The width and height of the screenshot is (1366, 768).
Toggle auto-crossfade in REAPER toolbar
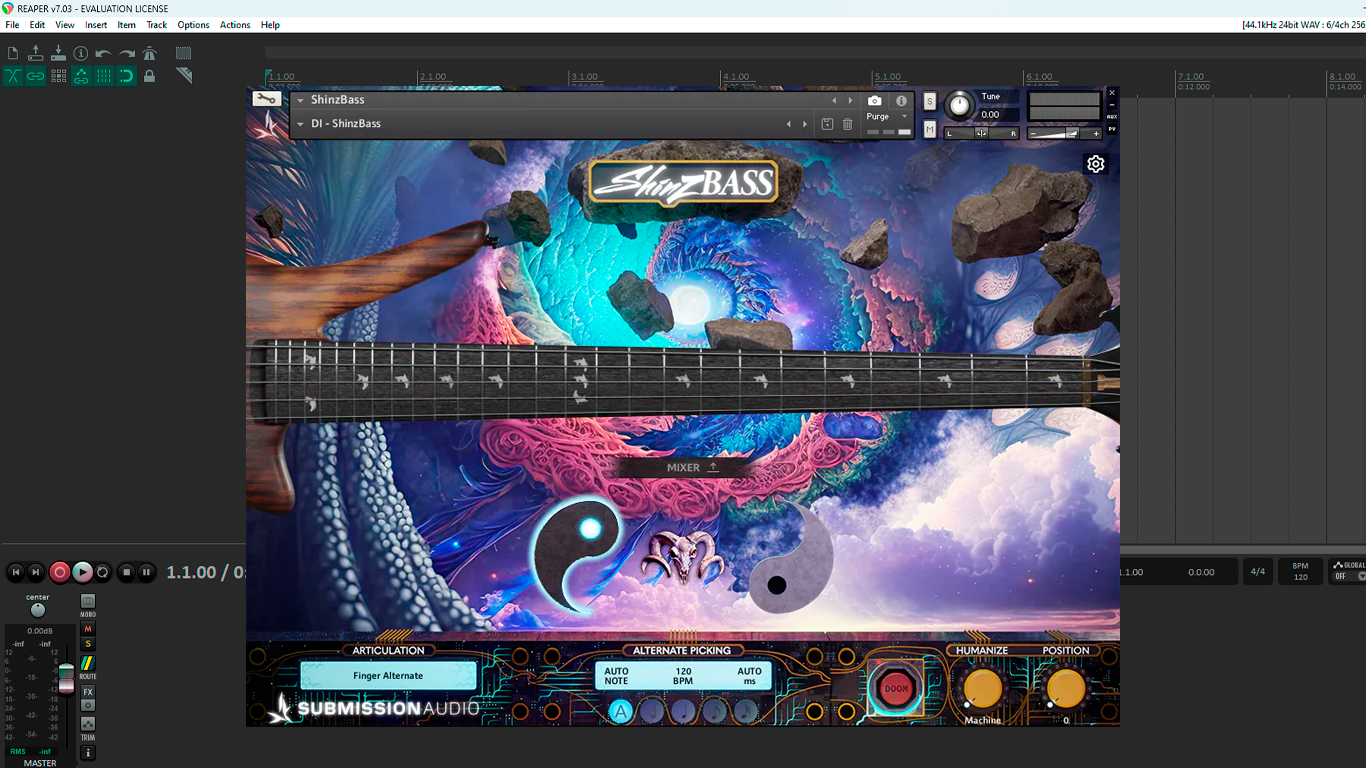tap(13, 76)
